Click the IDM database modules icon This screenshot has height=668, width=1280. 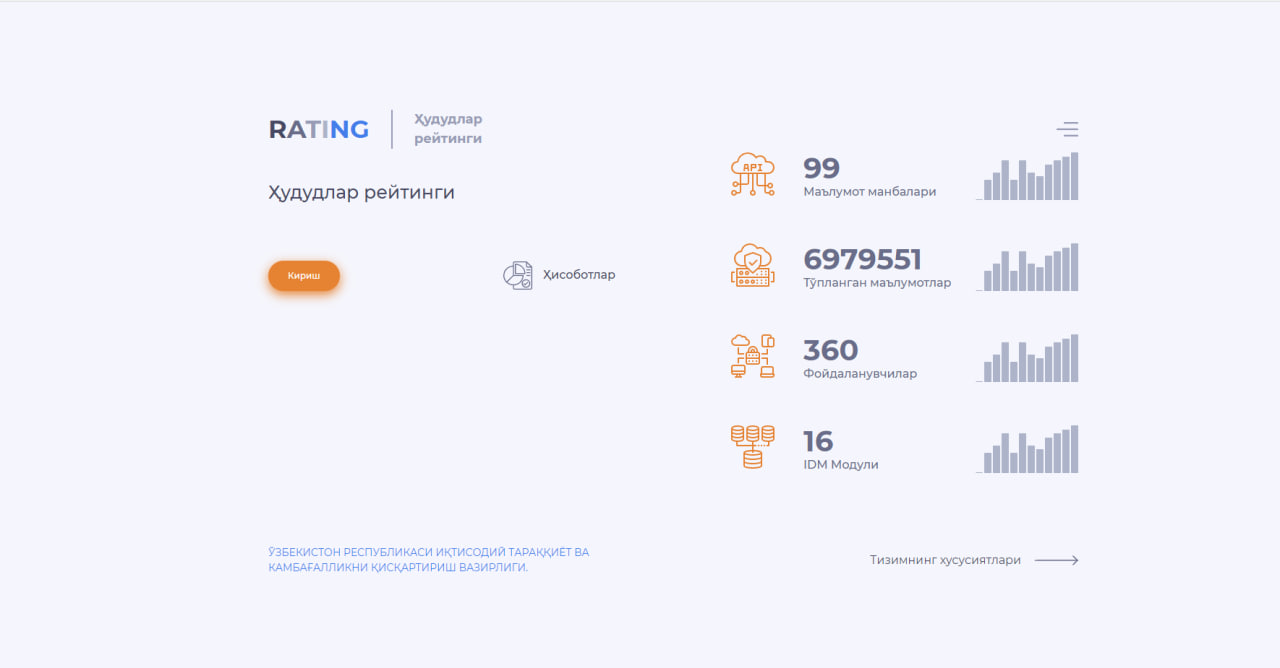coord(752,447)
